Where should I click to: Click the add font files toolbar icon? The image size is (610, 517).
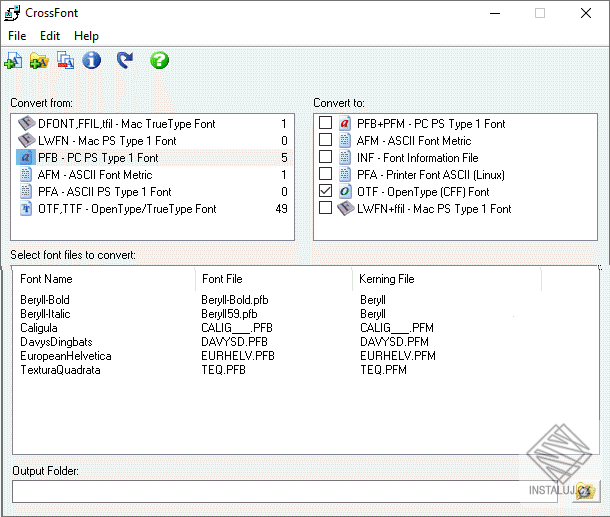click(x=13, y=61)
